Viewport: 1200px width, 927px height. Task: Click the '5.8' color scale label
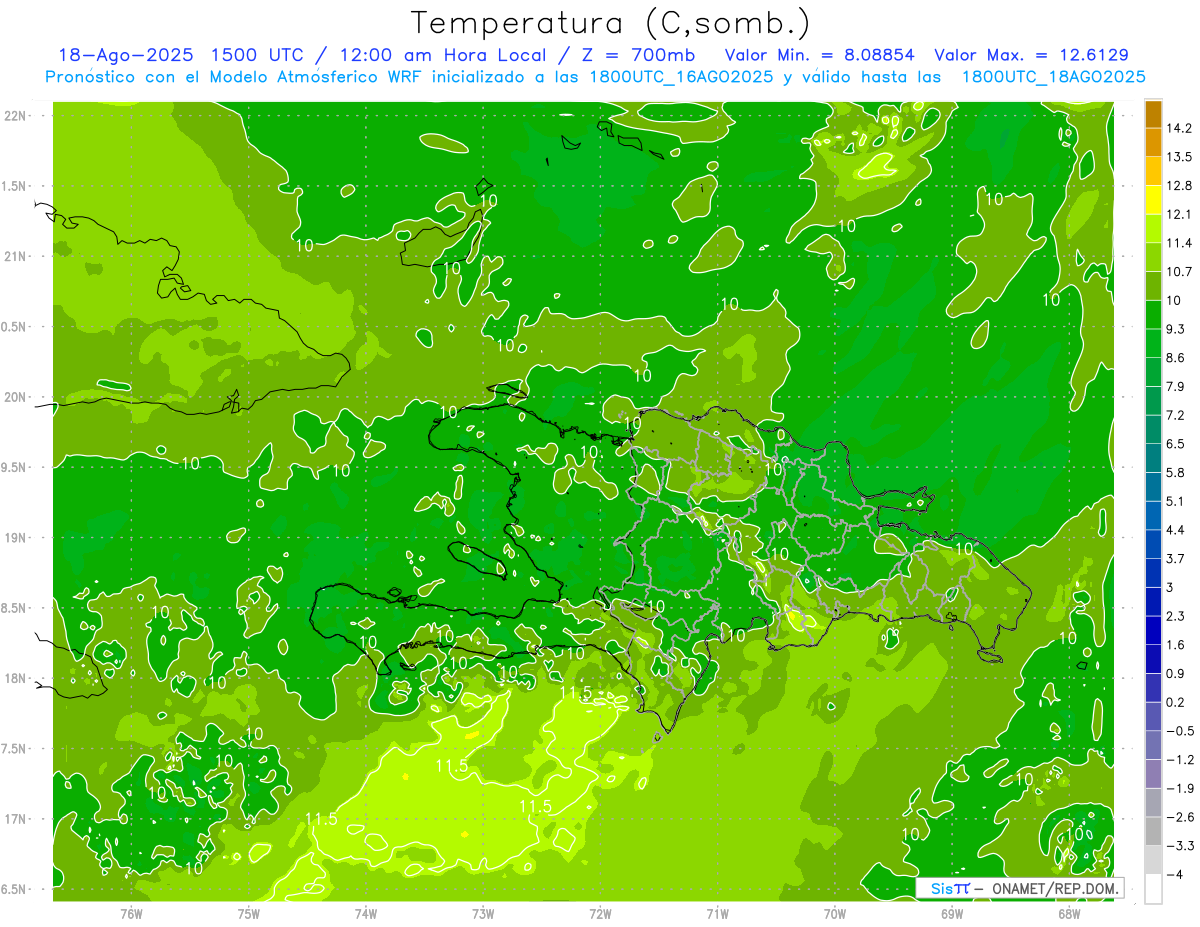coord(1176,472)
